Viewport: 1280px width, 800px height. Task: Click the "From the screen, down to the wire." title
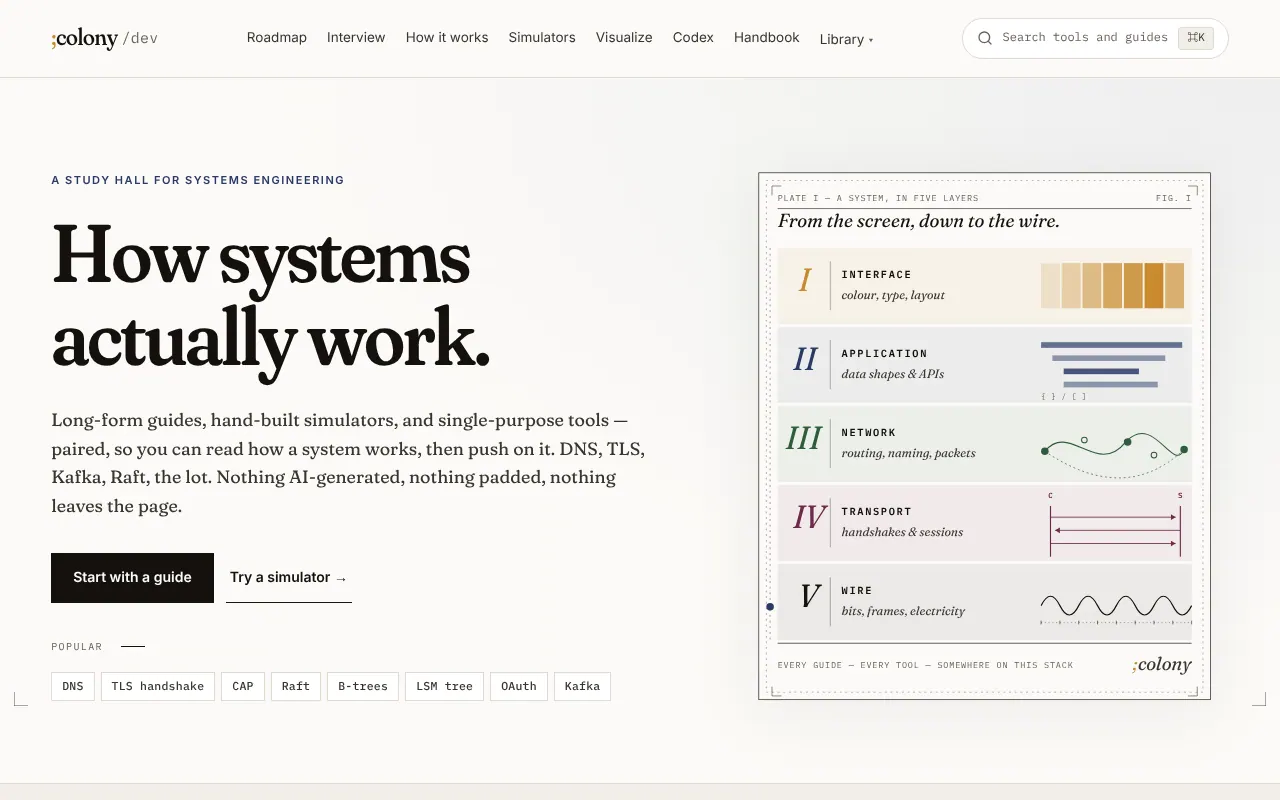tap(919, 221)
